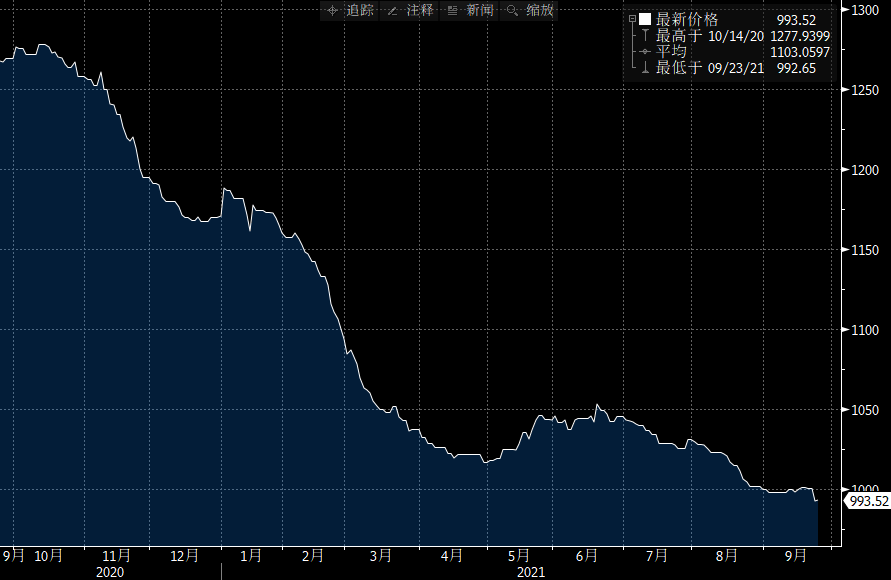Click the 注释 pencil icon

[393, 10]
